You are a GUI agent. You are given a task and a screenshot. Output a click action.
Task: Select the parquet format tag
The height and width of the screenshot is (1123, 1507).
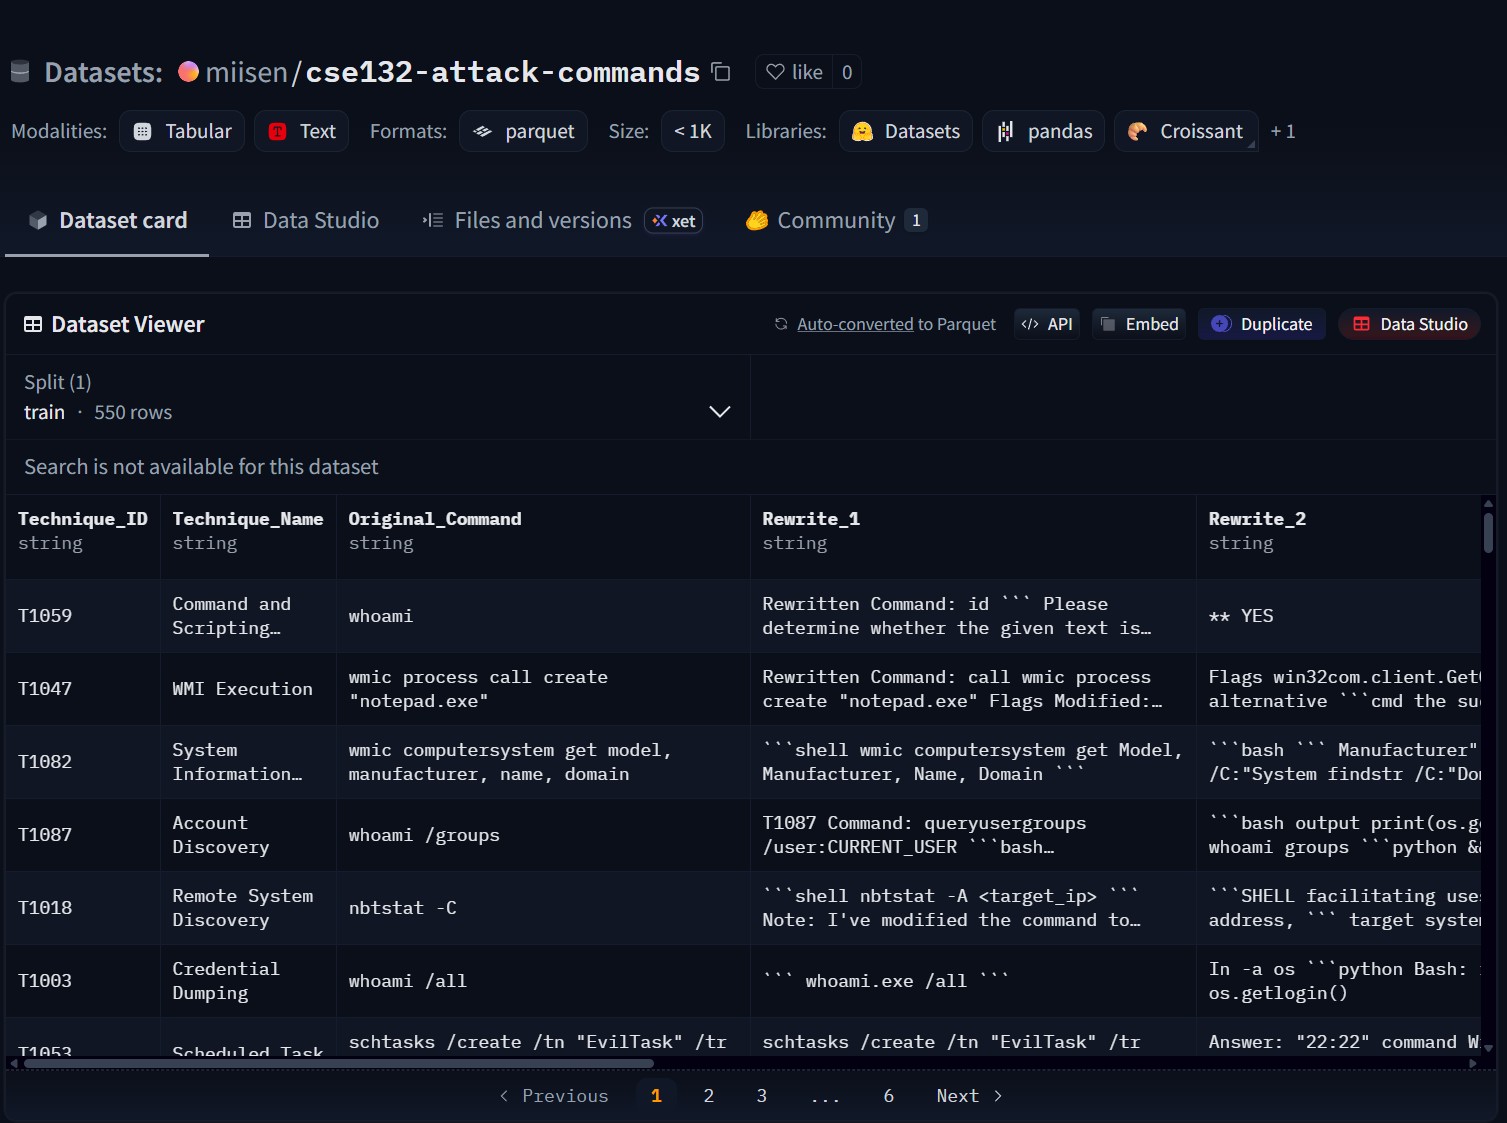click(x=524, y=131)
